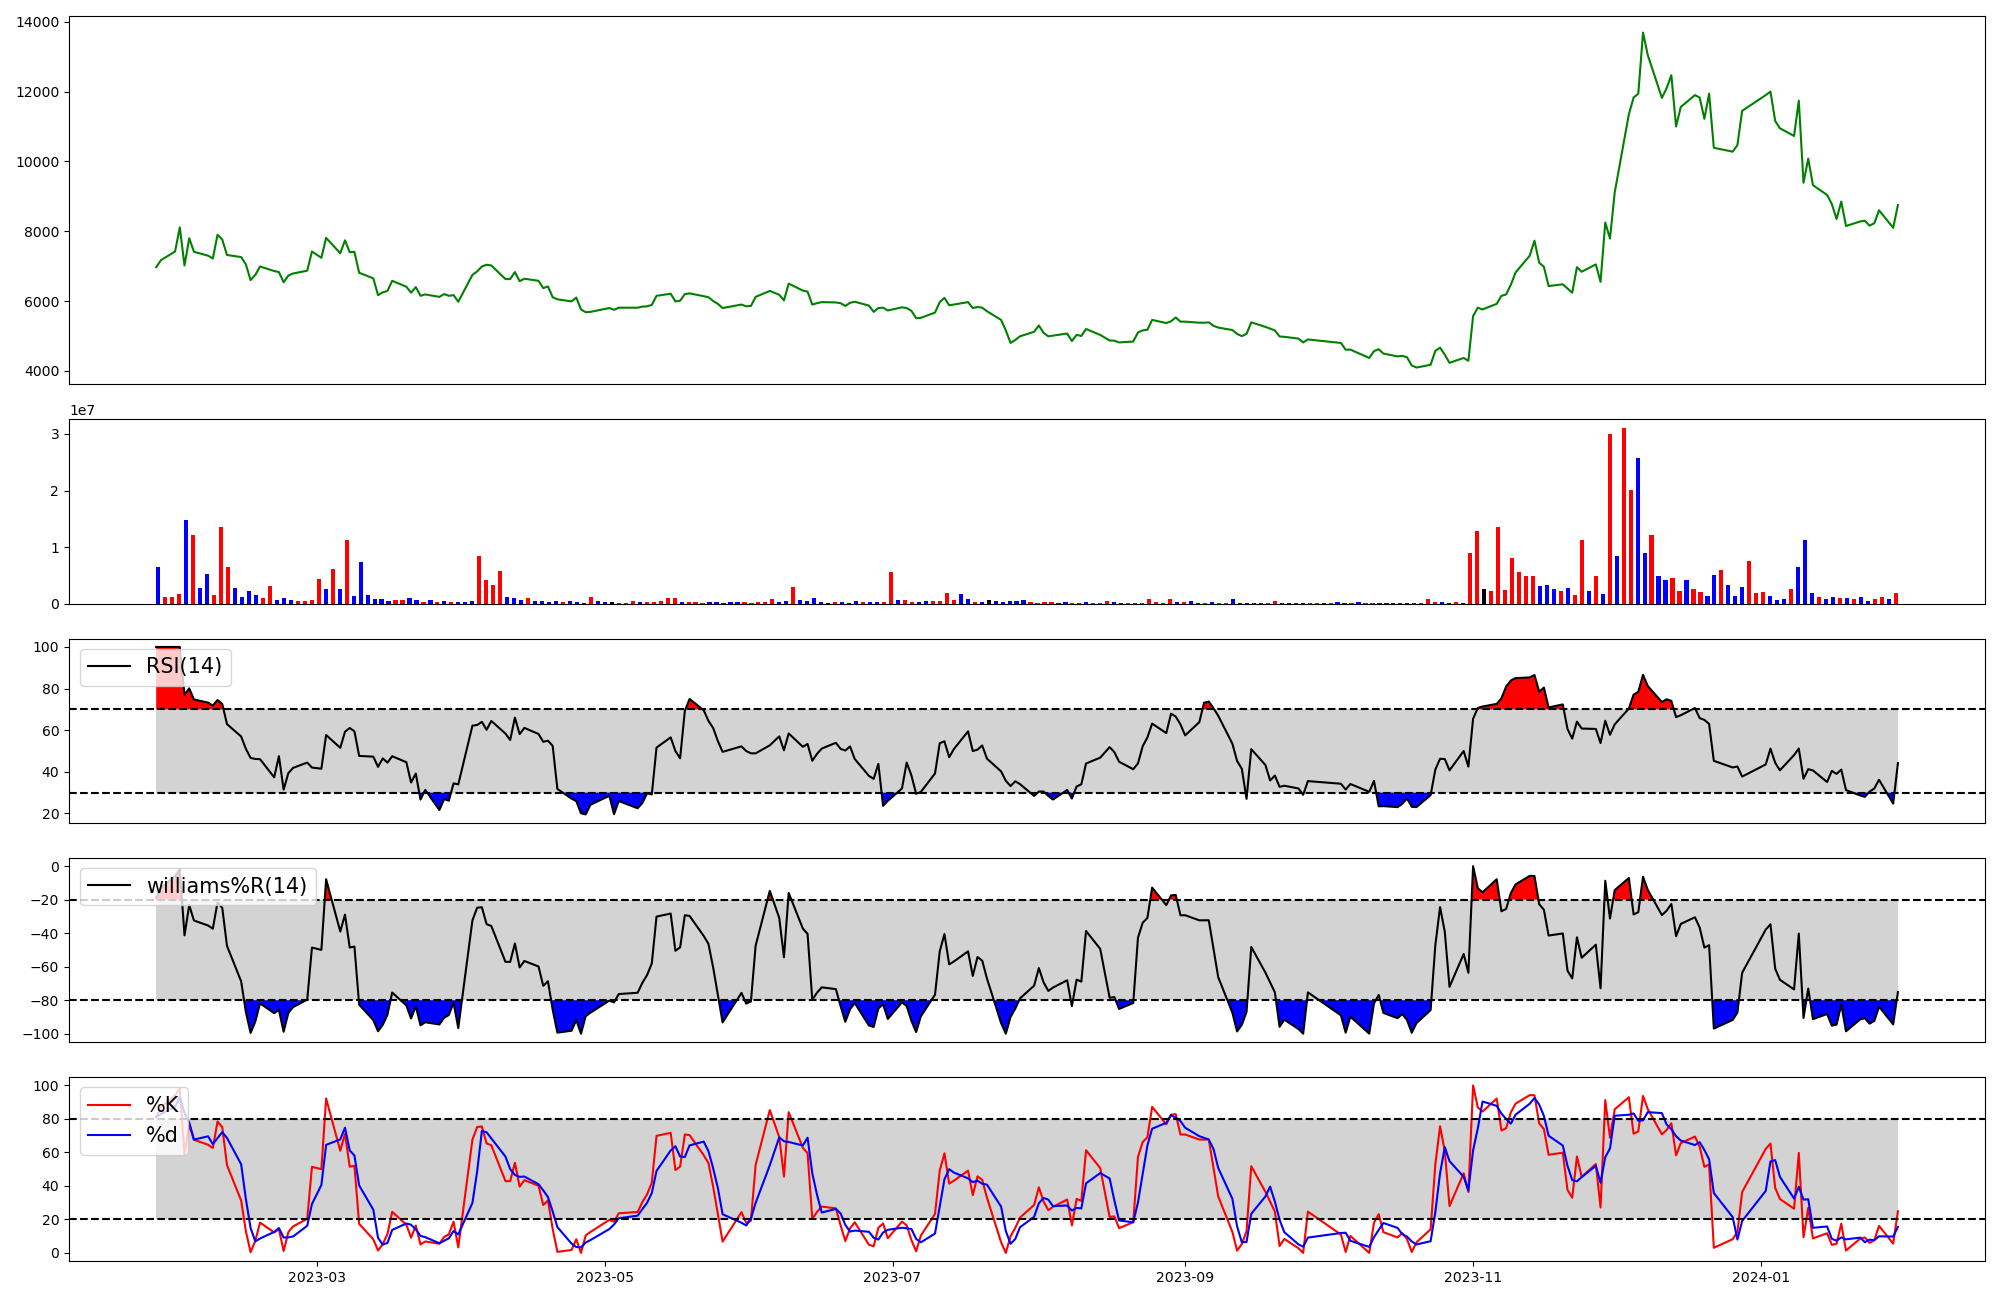
Task: Click the price chart peak near 13700
Action: coord(1642,33)
